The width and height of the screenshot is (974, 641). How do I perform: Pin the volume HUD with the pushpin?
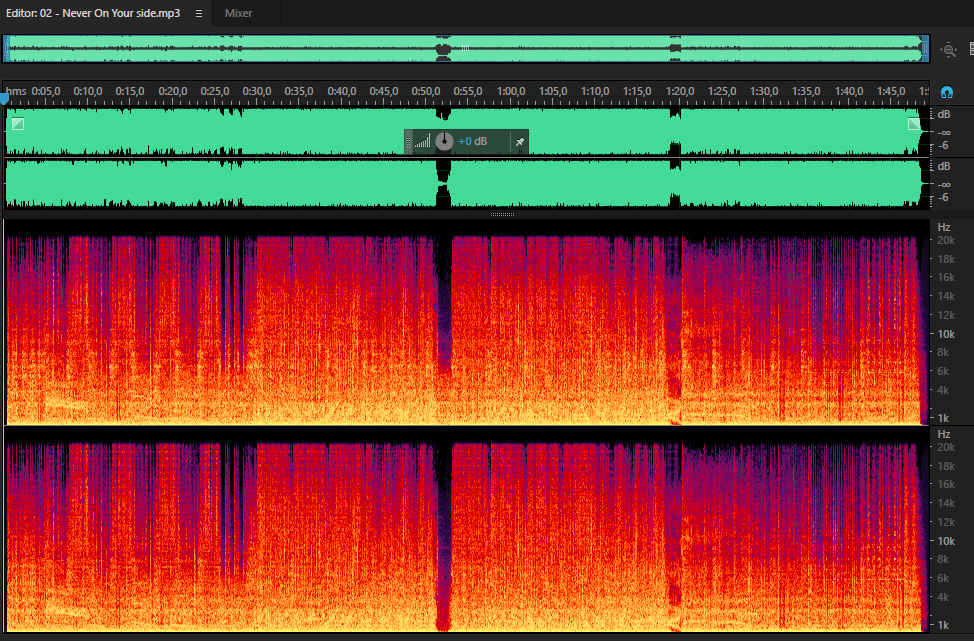coord(520,142)
